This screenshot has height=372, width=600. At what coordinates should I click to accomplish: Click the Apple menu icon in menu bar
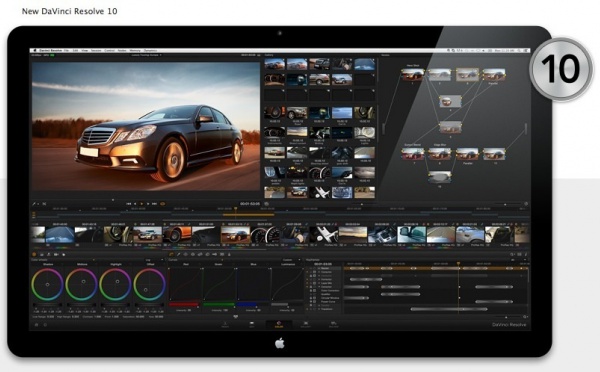pyautogui.click(x=34, y=50)
